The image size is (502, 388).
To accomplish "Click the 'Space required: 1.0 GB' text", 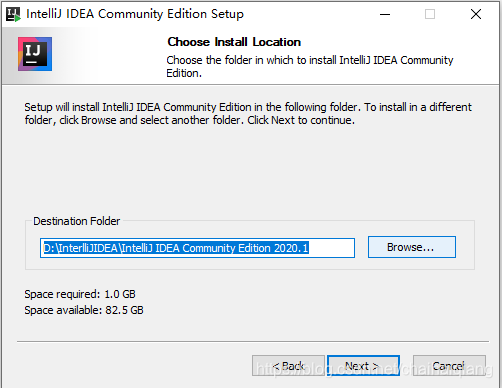I will pos(80,294).
